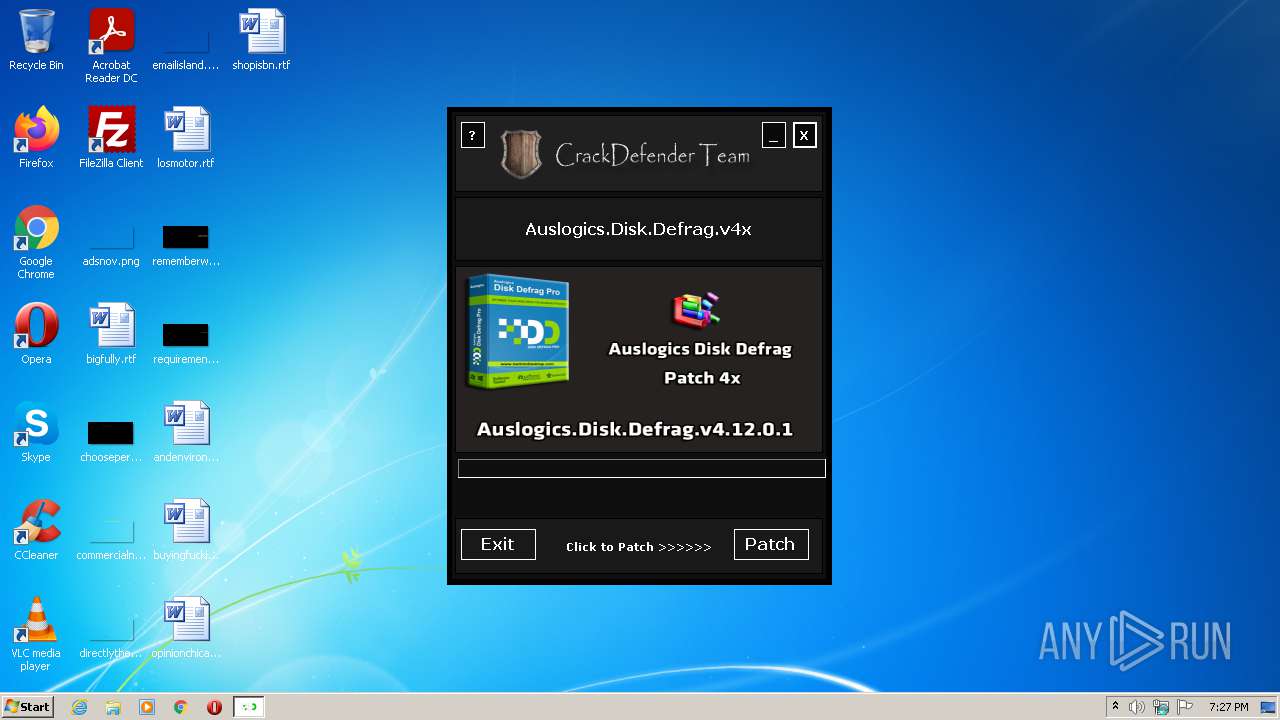Click the Auslogics.Disk.Defrag.v4.12.0.1 version text
Viewport: 1280px width, 720px height.
635,429
